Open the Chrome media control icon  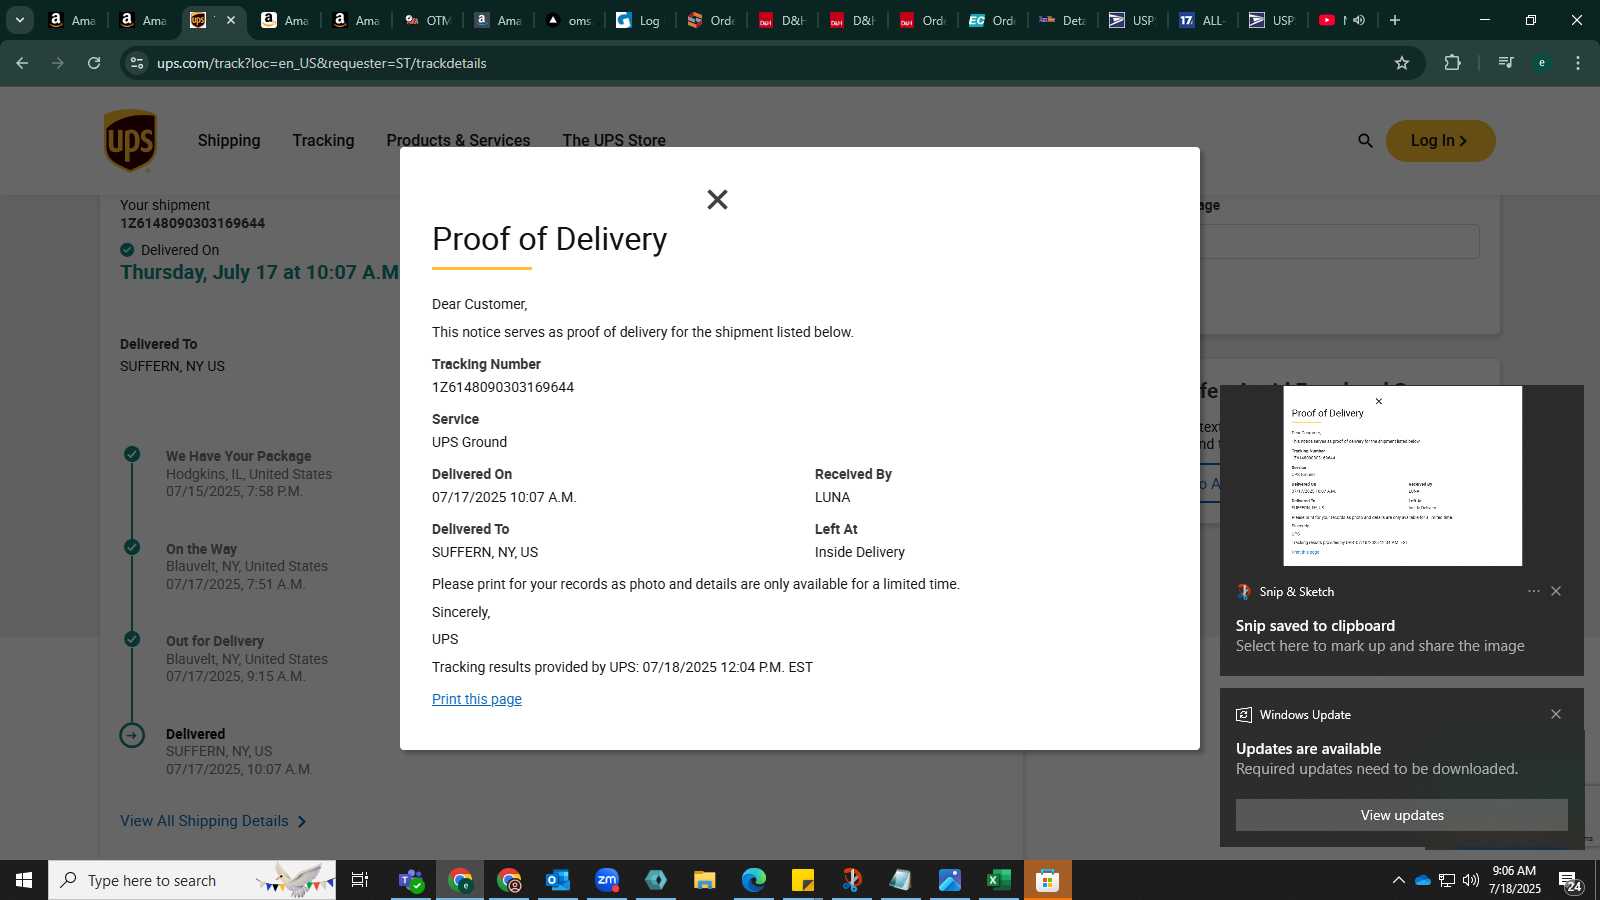click(1505, 63)
